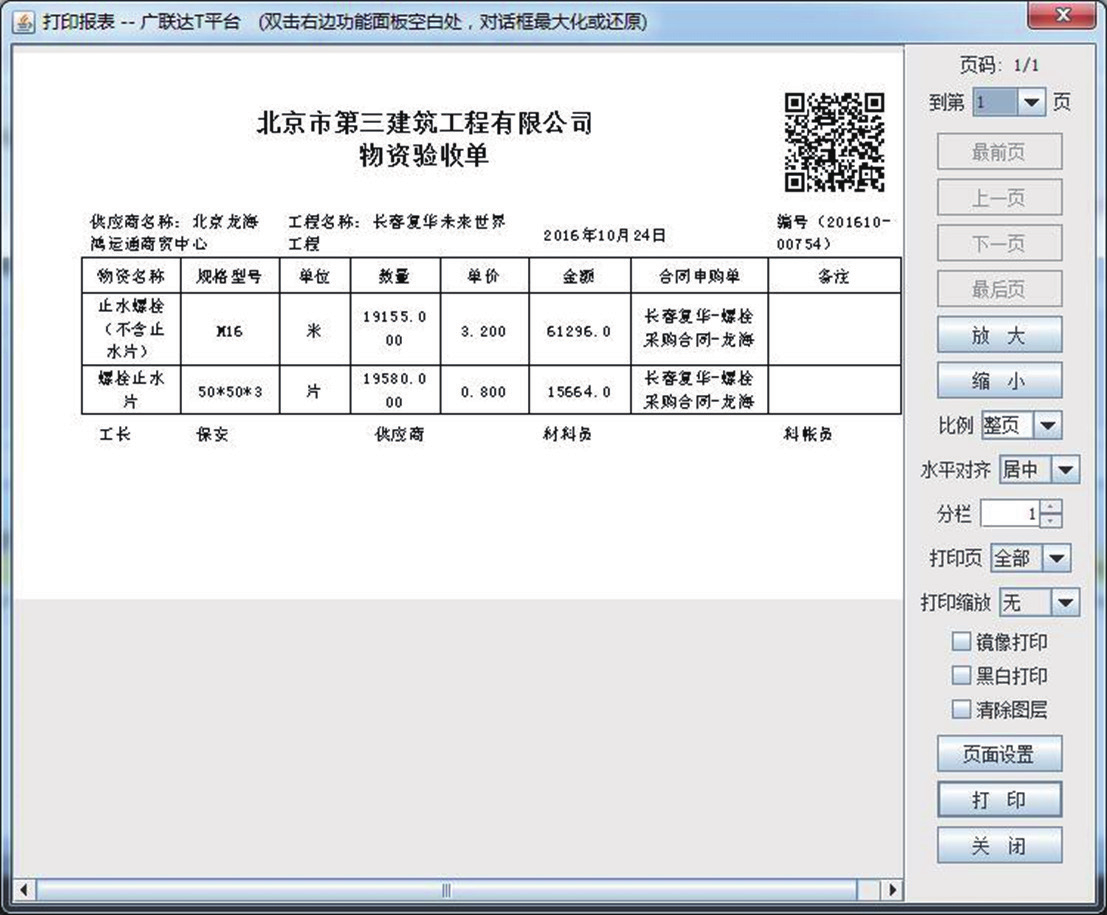Click the QR code on the receipt
The height and width of the screenshot is (915, 1107).
click(834, 141)
